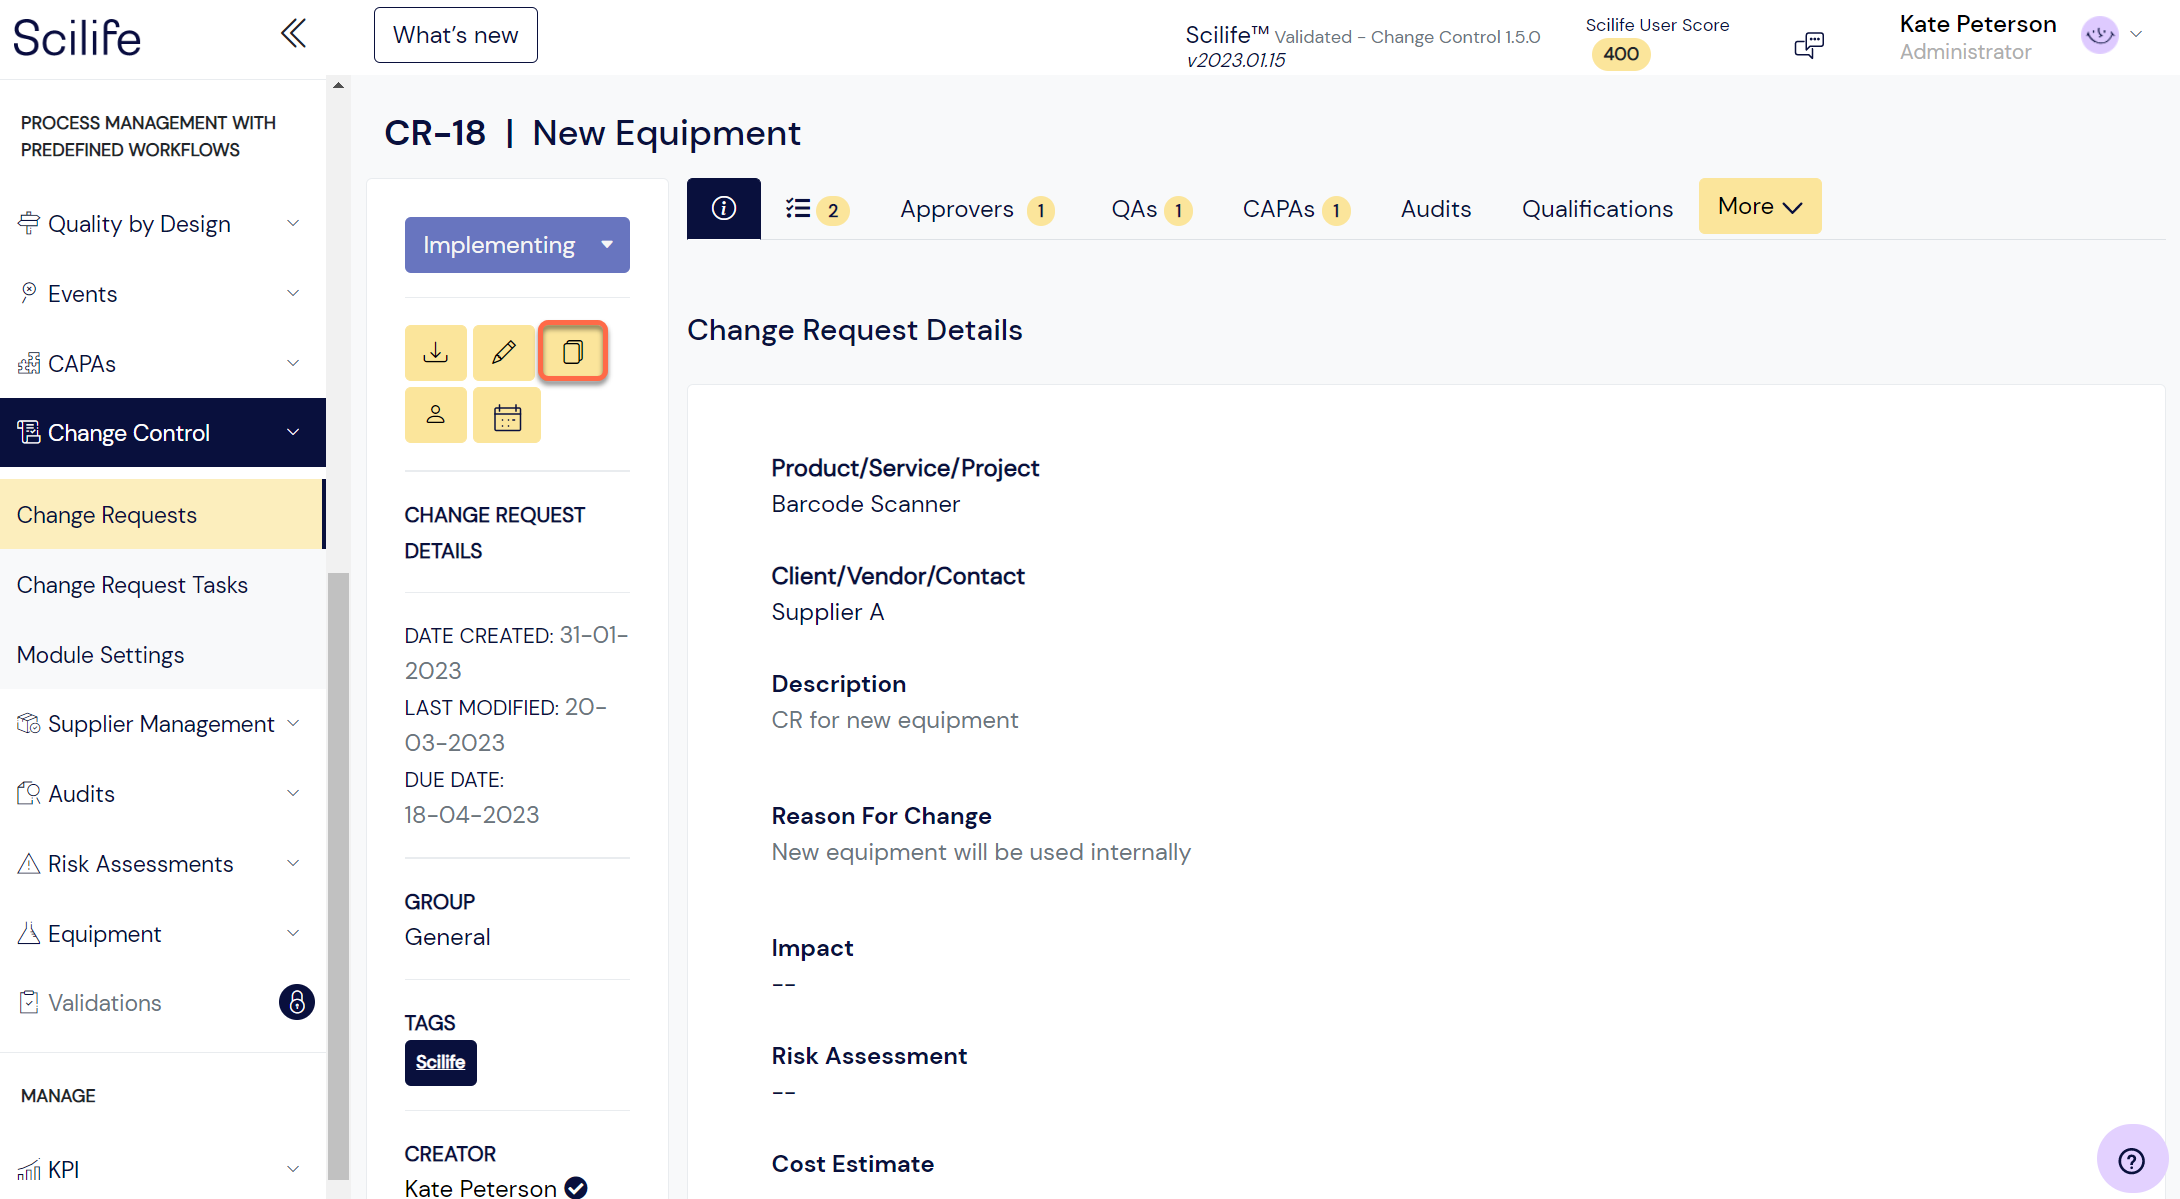Click the sidebar scrollbar up arrow
Image resolution: width=2180 pixels, height=1199 pixels.
338,85
